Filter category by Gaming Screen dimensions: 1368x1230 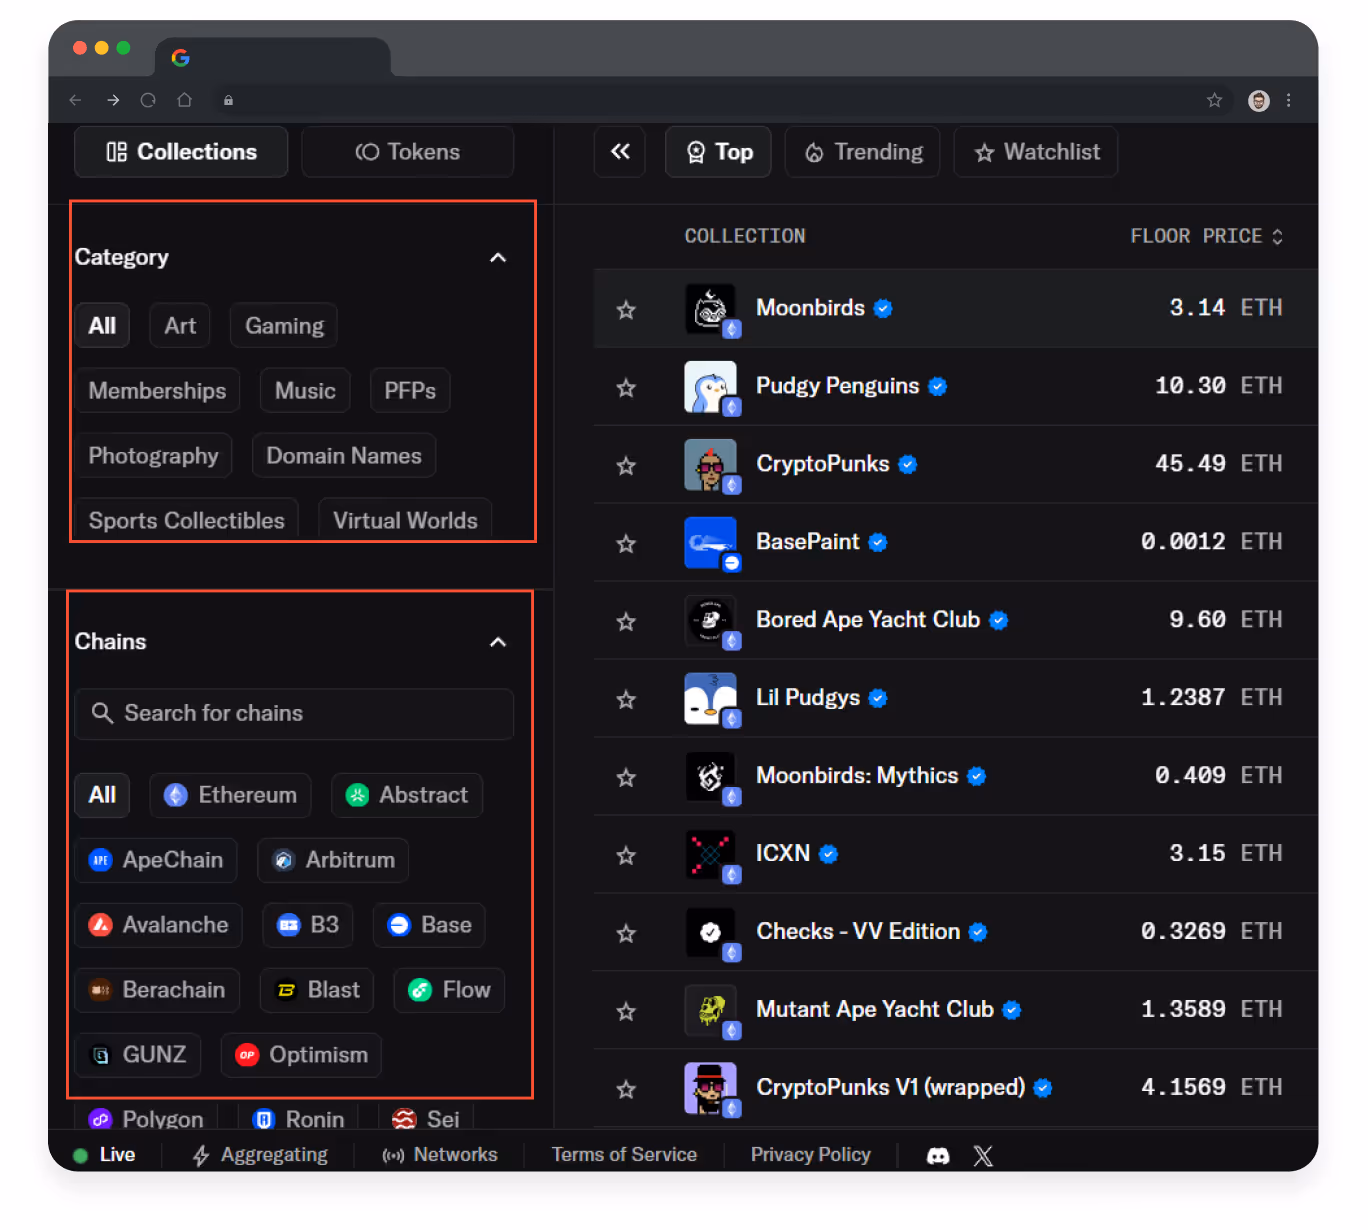point(284,326)
